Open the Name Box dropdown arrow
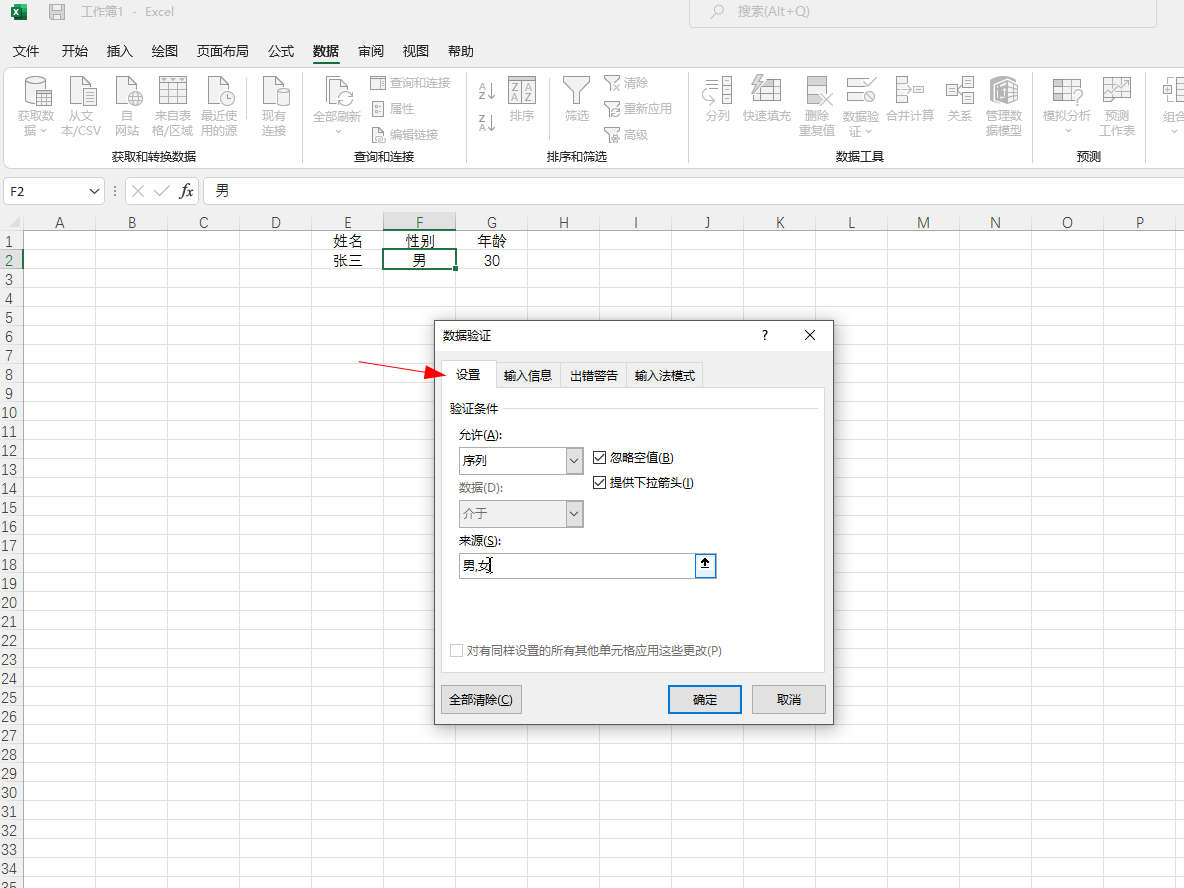 (94, 191)
